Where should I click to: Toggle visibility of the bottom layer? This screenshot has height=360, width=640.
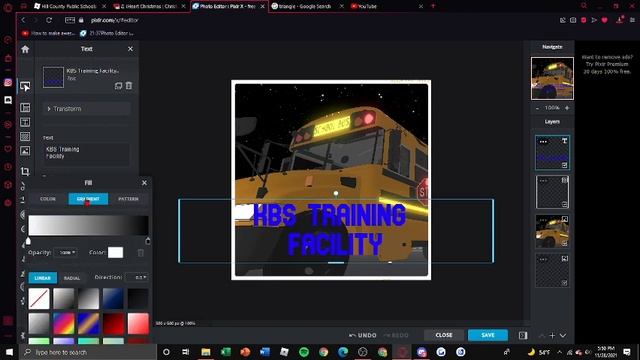click(564, 282)
